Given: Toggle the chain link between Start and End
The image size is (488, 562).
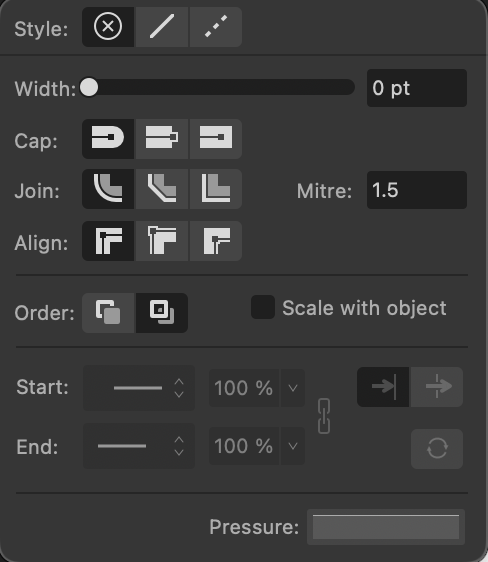Looking at the screenshot, I should (x=324, y=416).
